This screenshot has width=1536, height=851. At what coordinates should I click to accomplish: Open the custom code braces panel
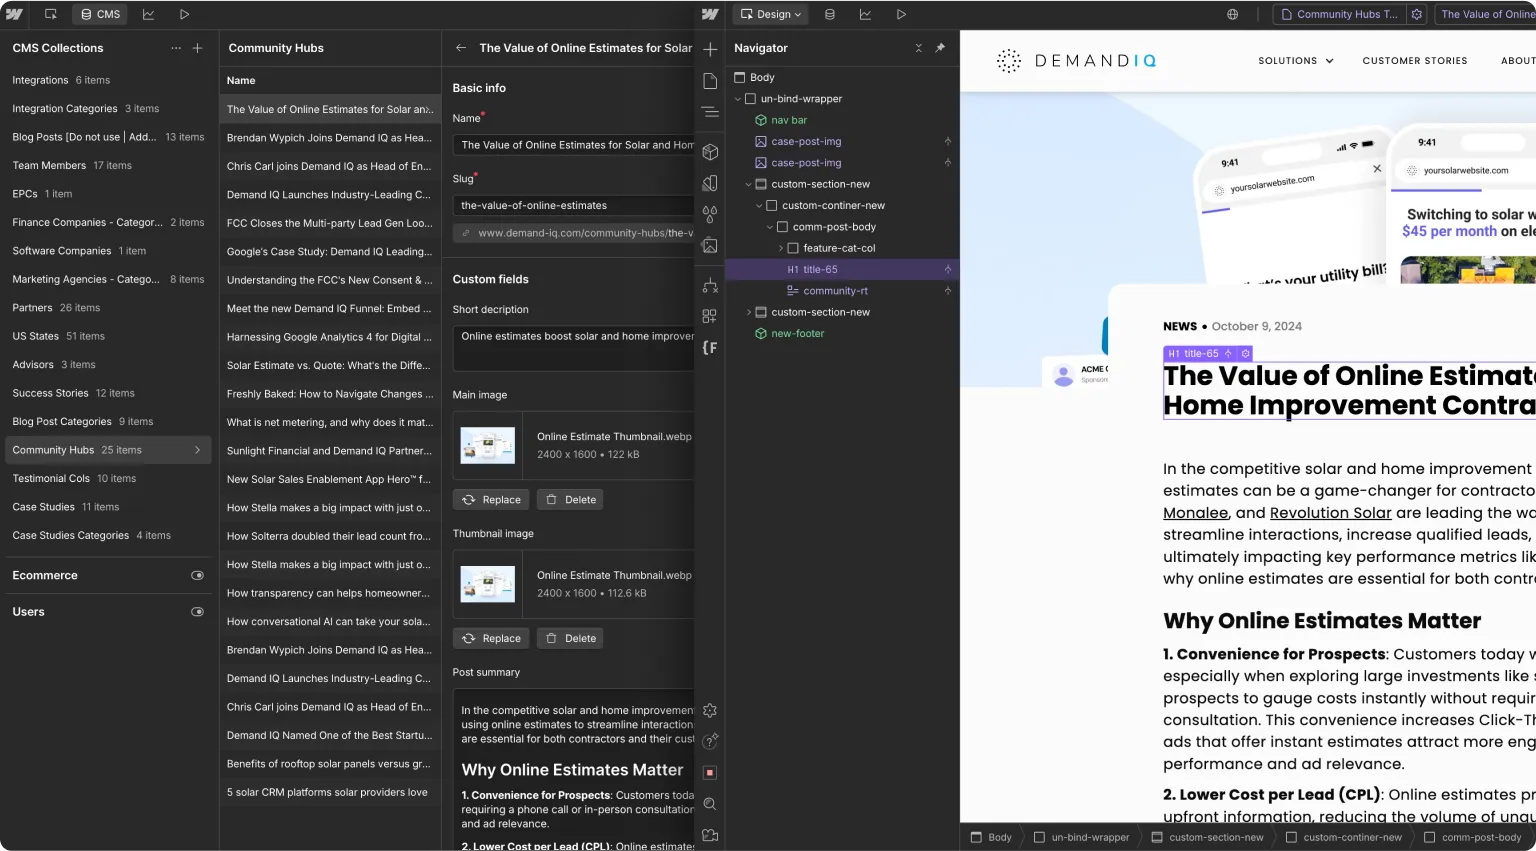coord(710,347)
